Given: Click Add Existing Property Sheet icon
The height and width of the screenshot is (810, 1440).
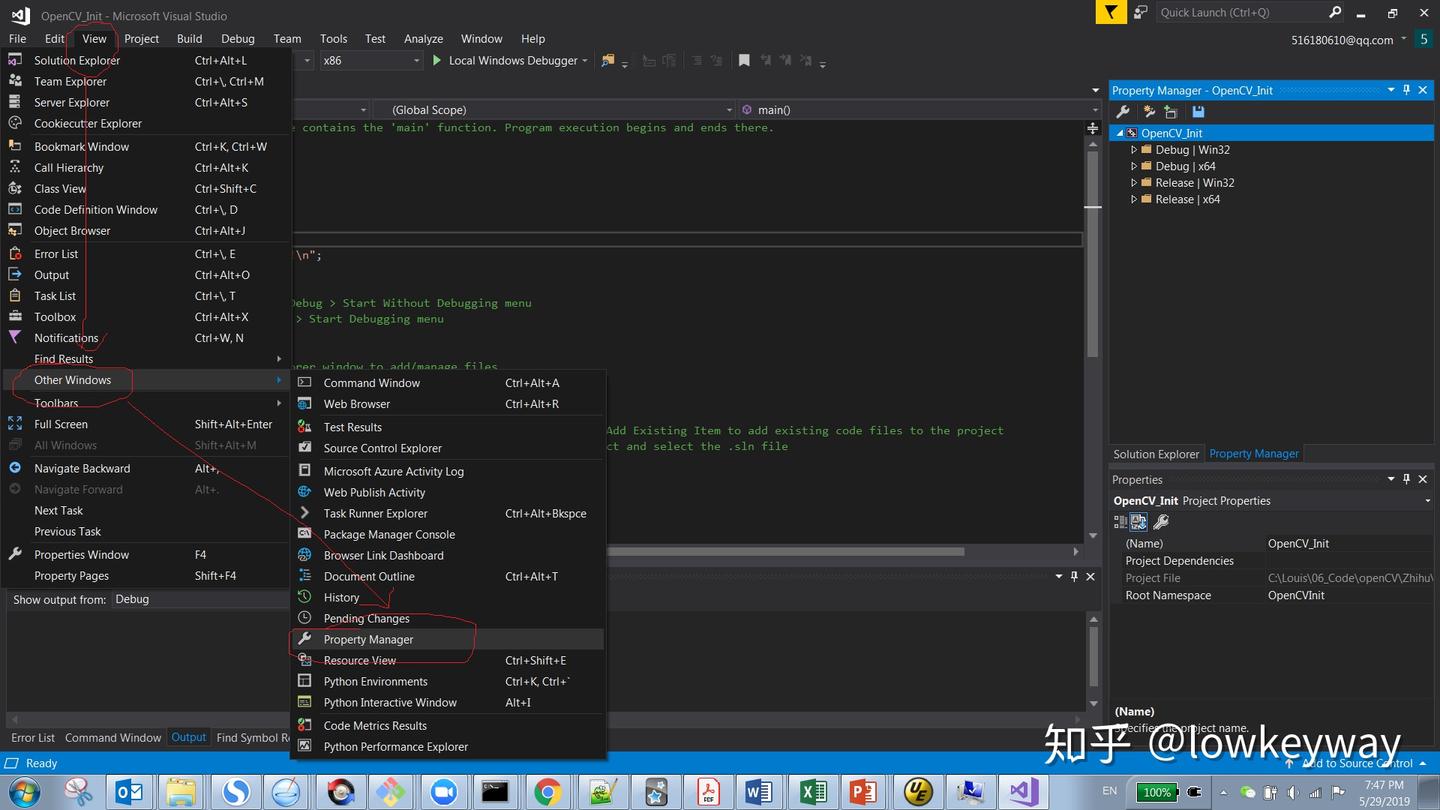Looking at the screenshot, I should (x=1171, y=112).
